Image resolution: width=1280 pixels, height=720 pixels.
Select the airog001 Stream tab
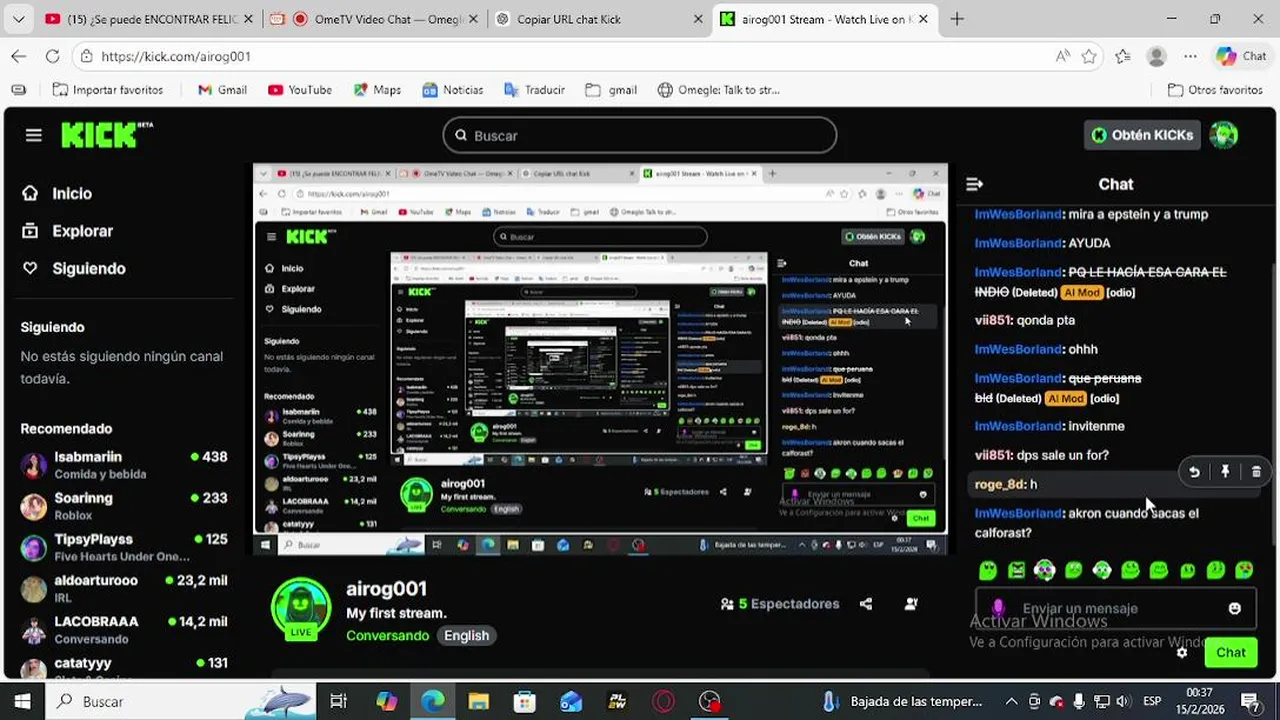[825, 19]
